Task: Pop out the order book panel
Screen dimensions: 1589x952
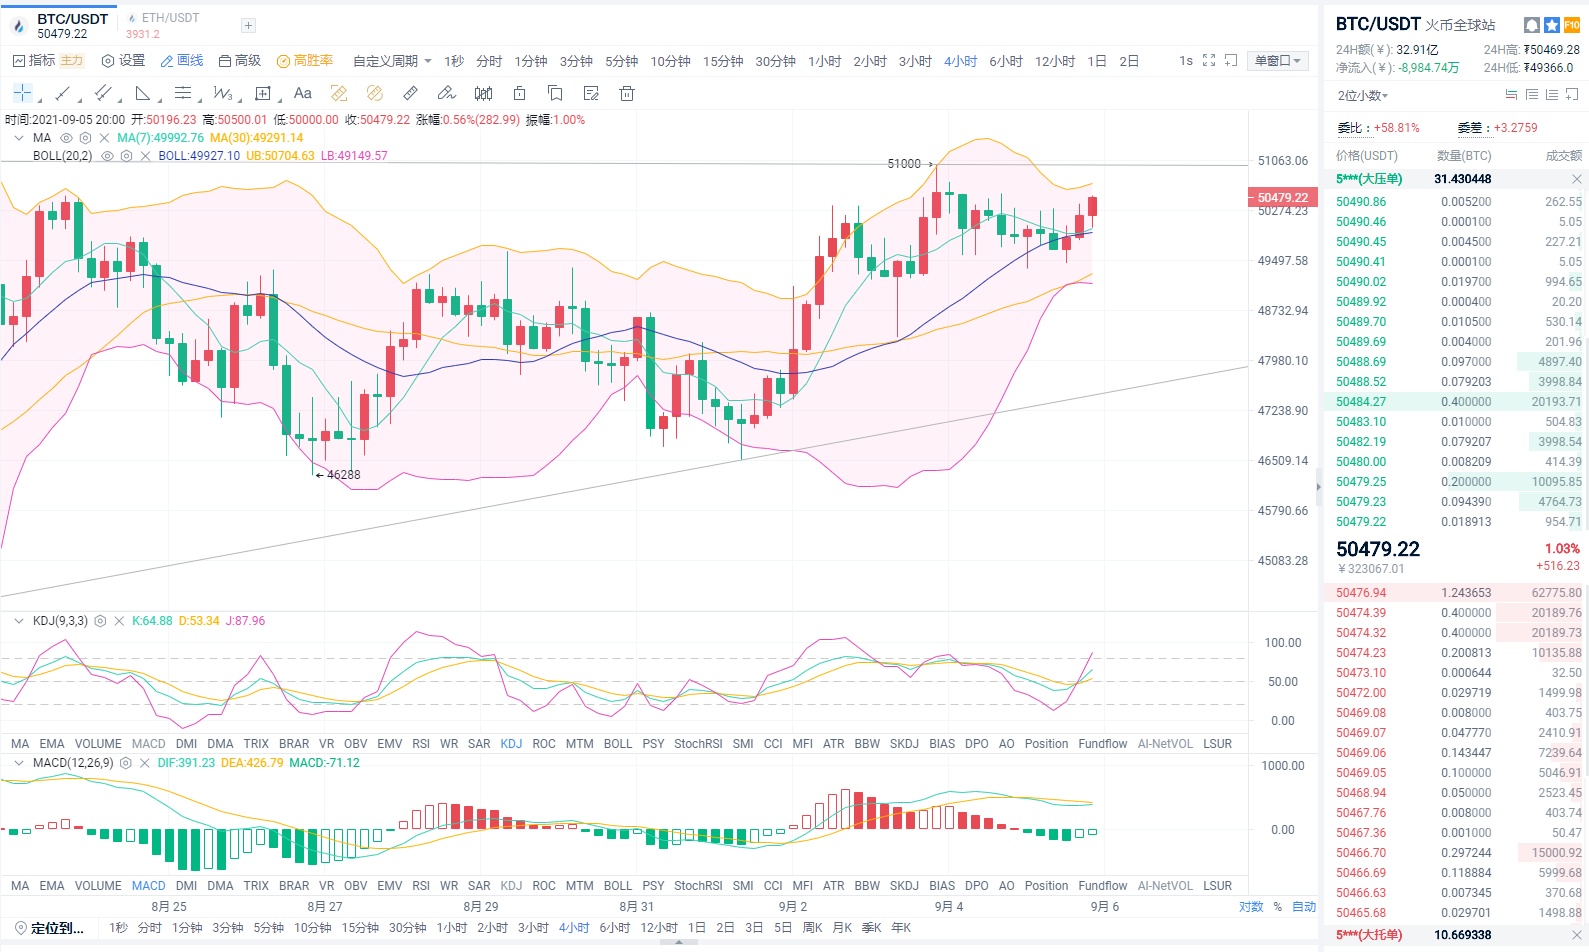Action: pos(1572,95)
